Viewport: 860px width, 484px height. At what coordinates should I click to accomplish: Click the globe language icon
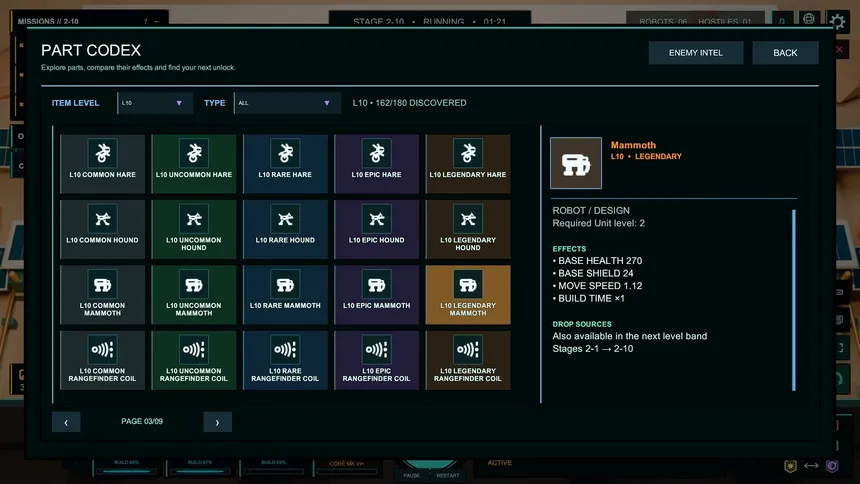tap(809, 19)
